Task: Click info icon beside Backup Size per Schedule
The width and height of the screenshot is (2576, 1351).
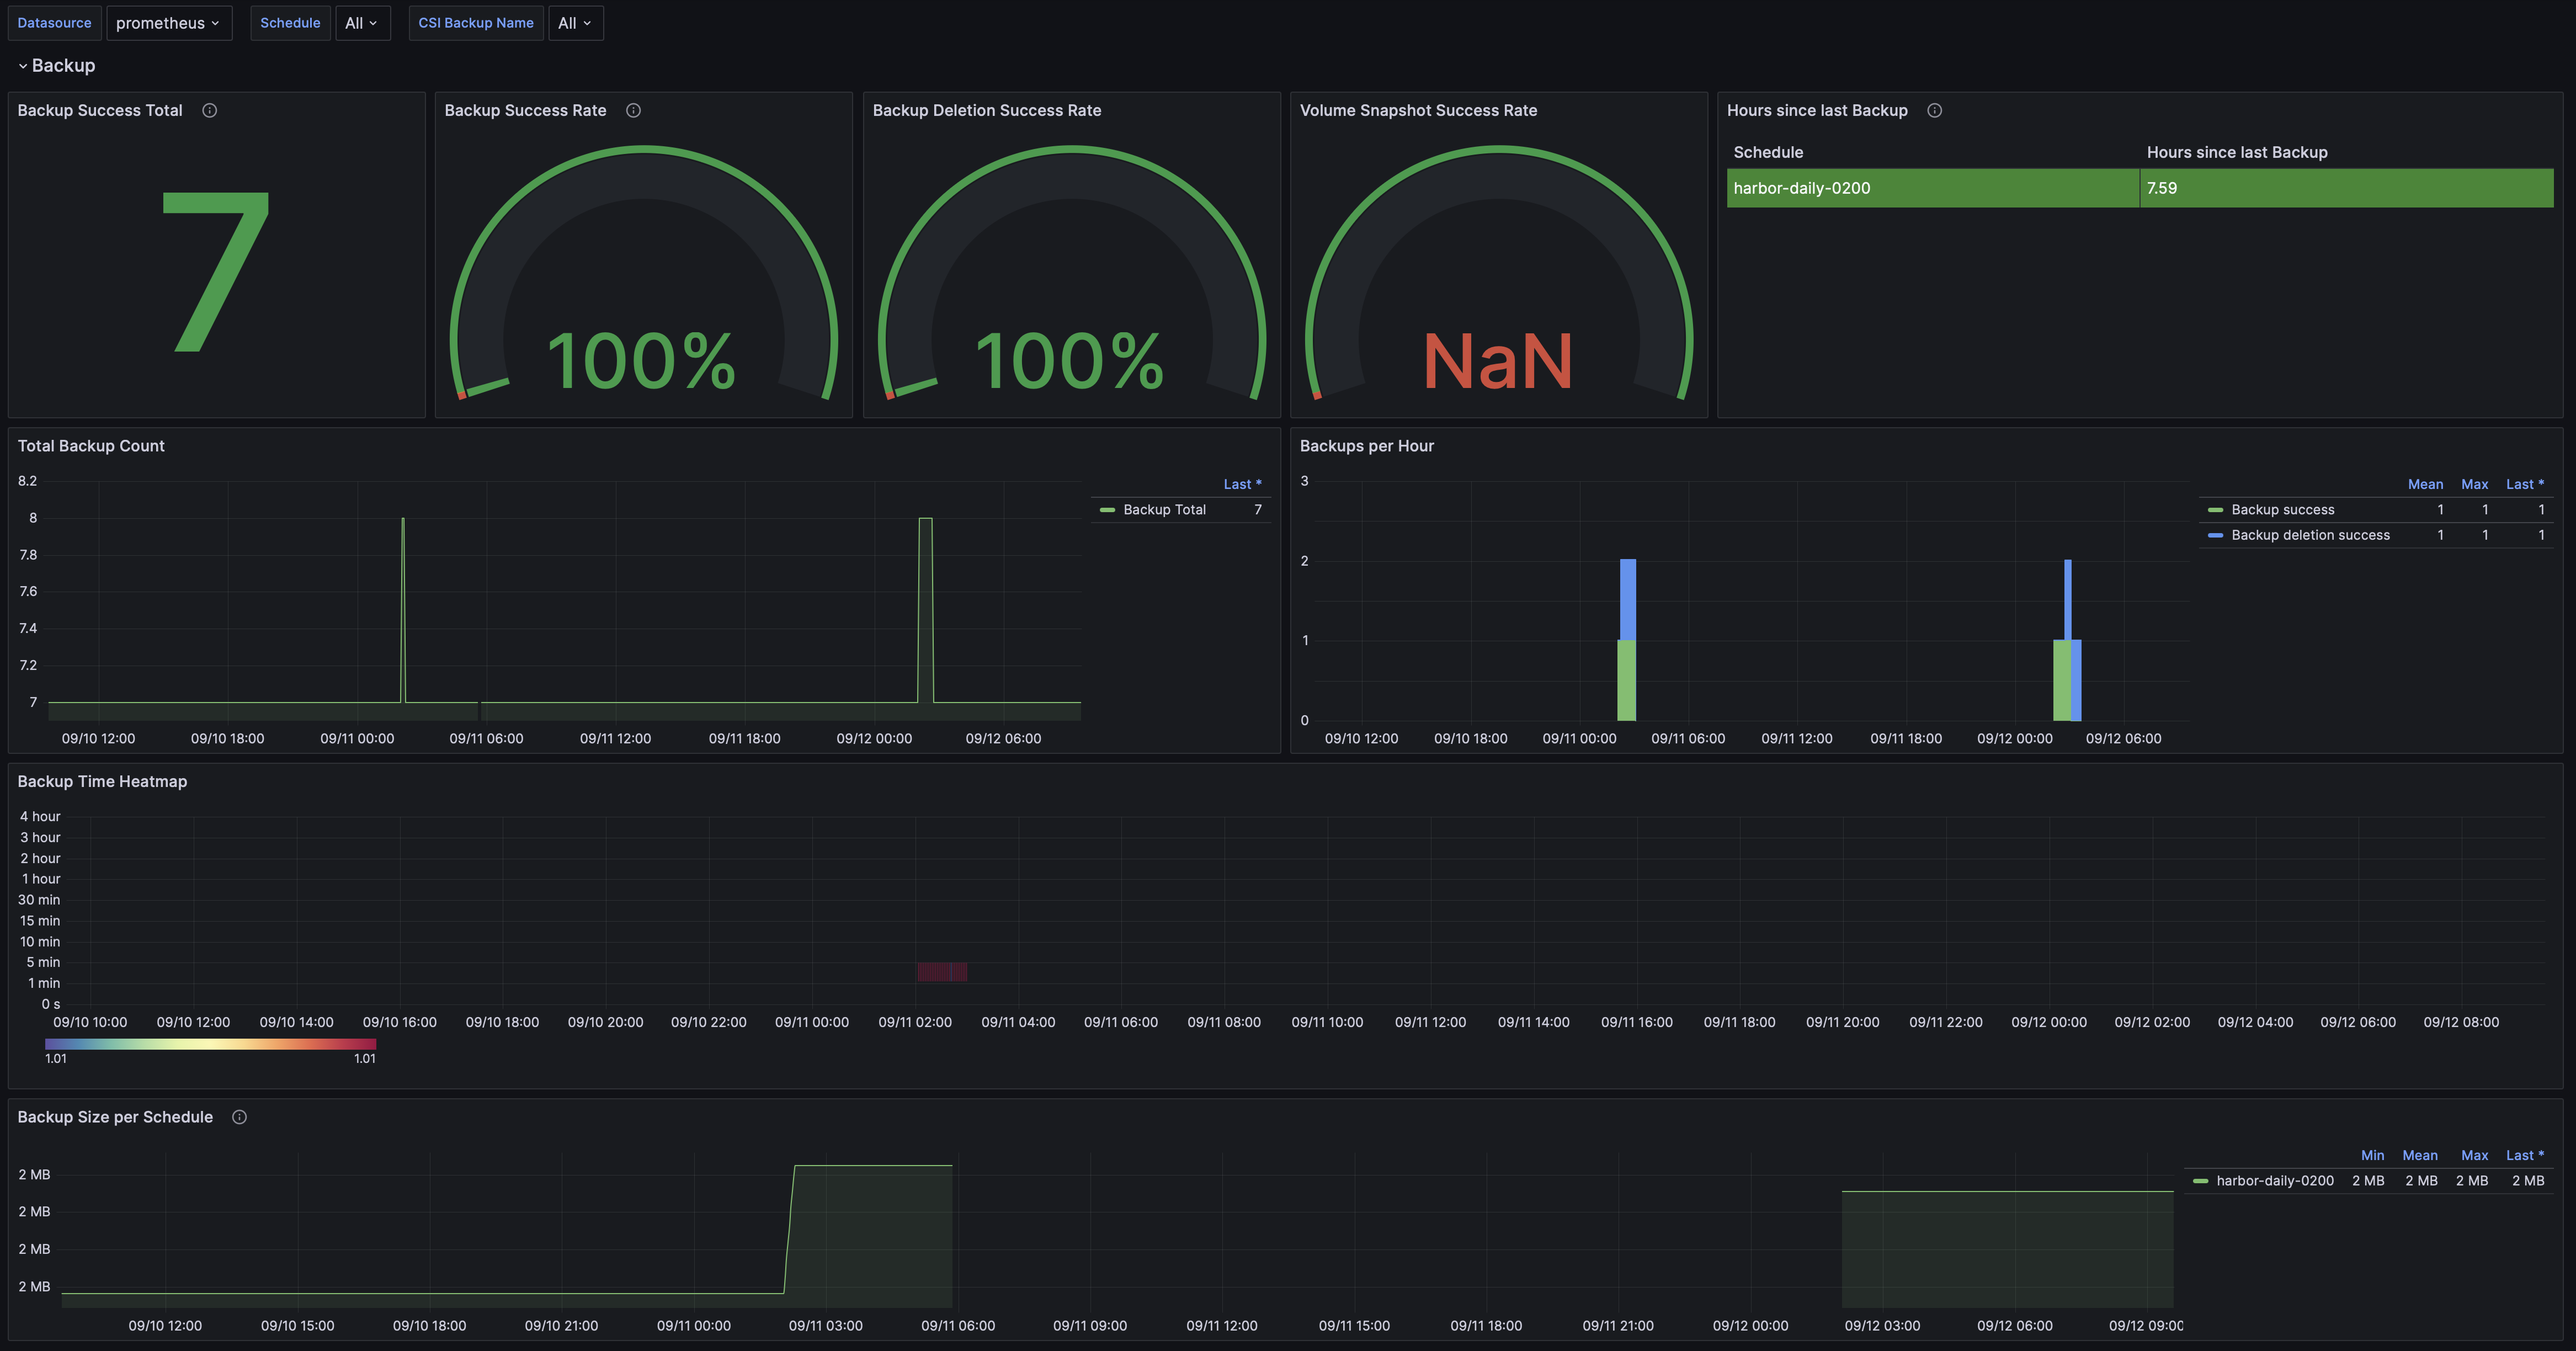Action: [x=239, y=1117]
